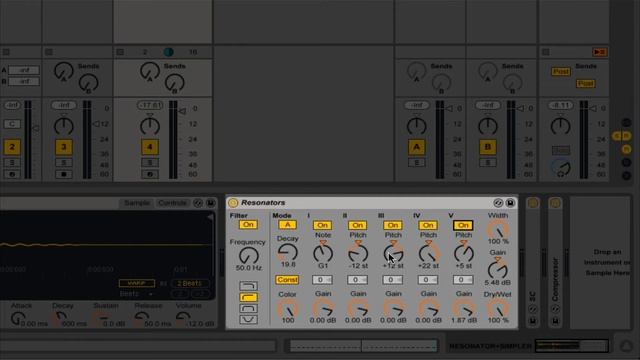Image resolution: width=640 pixels, height=360 pixels.
Task: Click the filter Frequency knob at 50.0 Hz
Action: pos(248,256)
